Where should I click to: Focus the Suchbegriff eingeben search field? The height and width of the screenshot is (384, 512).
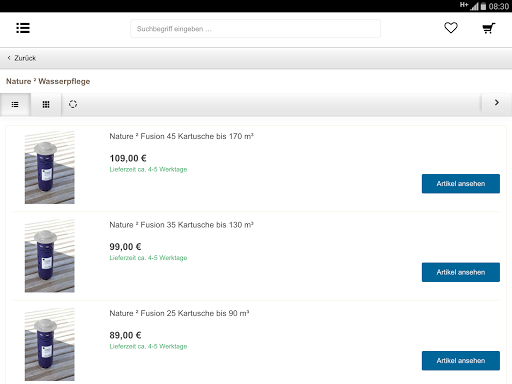coord(255,29)
